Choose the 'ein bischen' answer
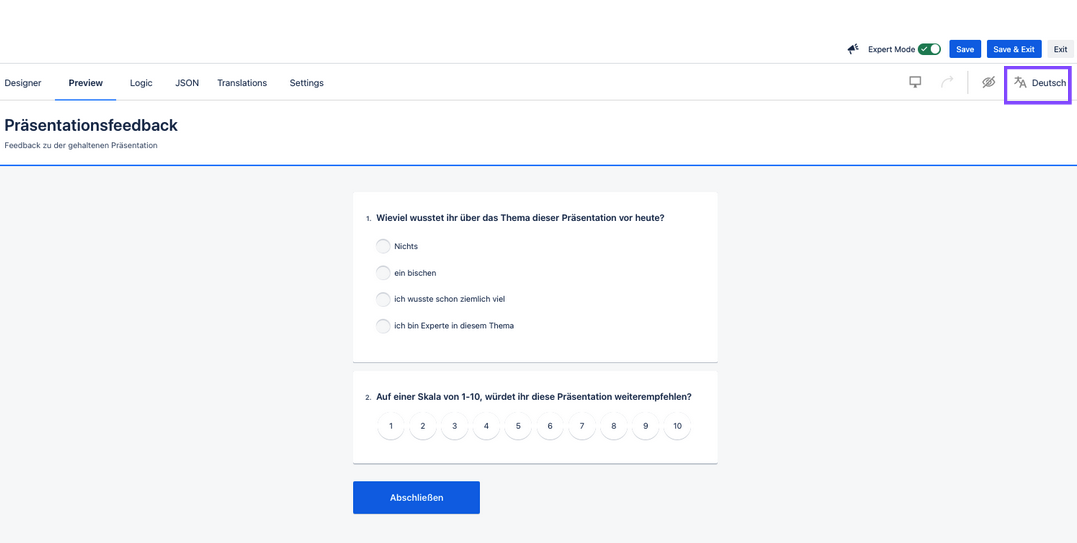1077x543 pixels. [383, 273]
